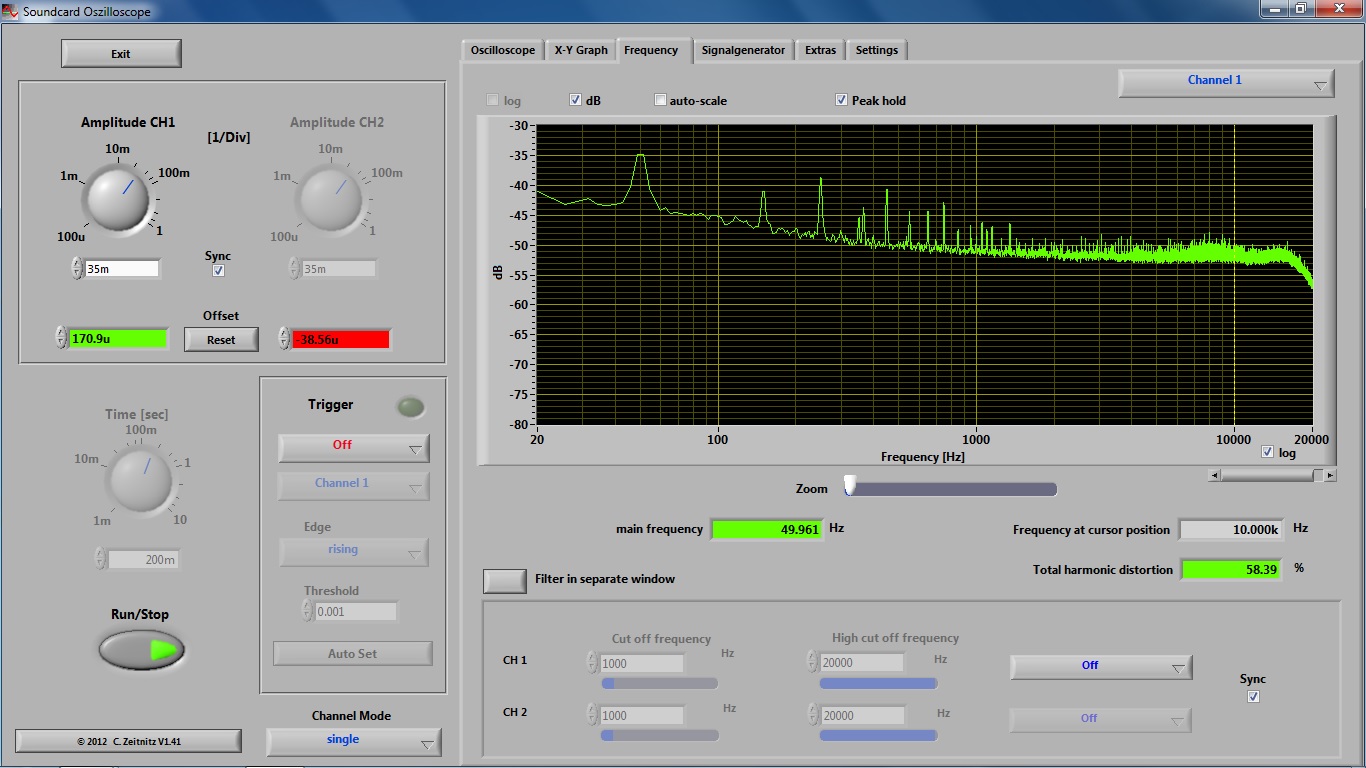Click the Trigger indicator LED
Viewport: 1366px width, 768px height.
tap(410, 407)
